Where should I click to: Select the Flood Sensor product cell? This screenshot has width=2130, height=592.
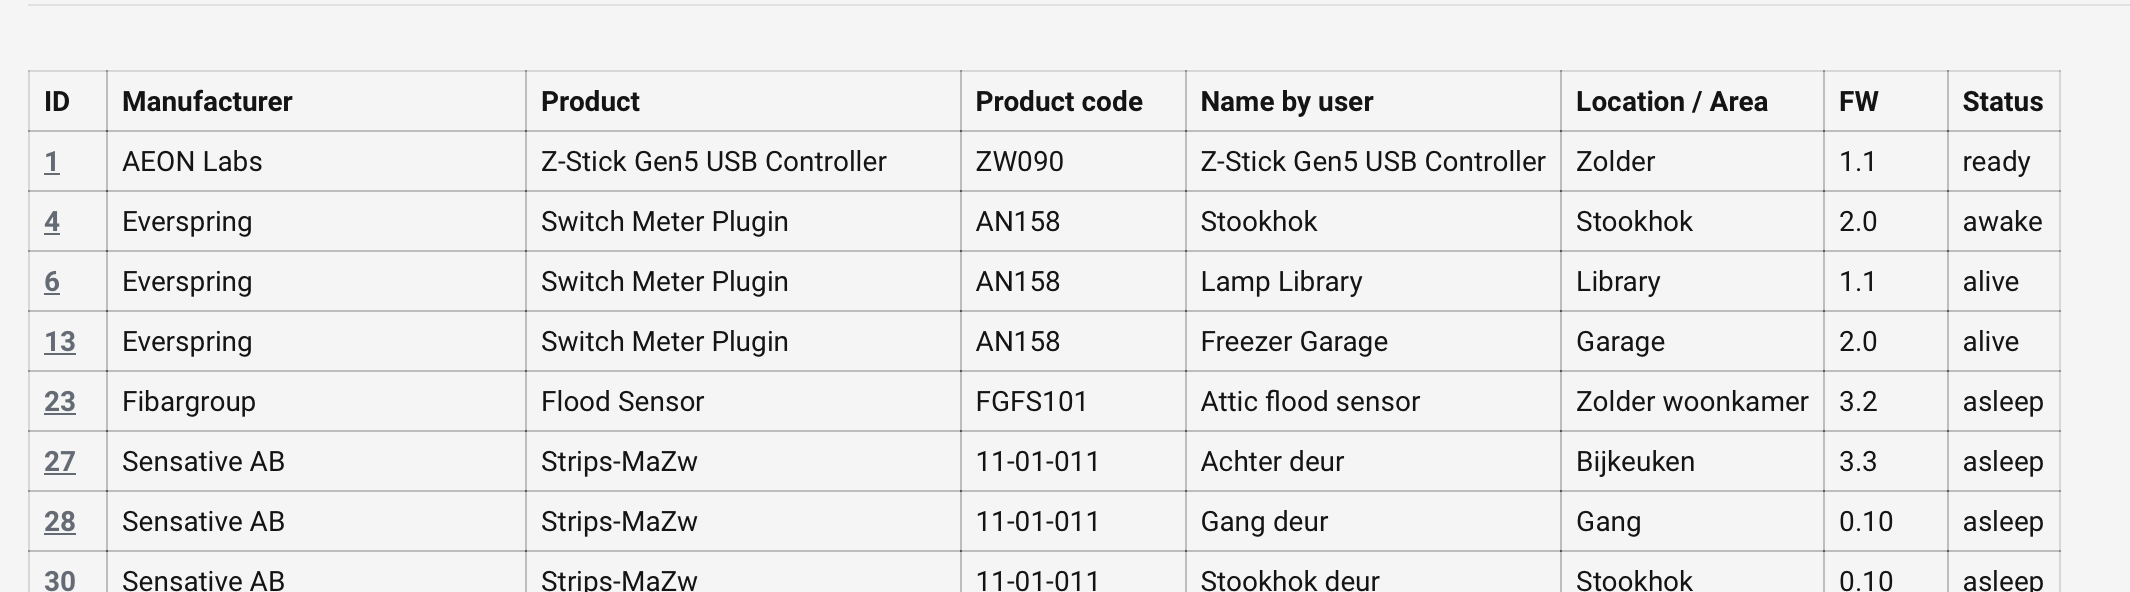[623, 402]
